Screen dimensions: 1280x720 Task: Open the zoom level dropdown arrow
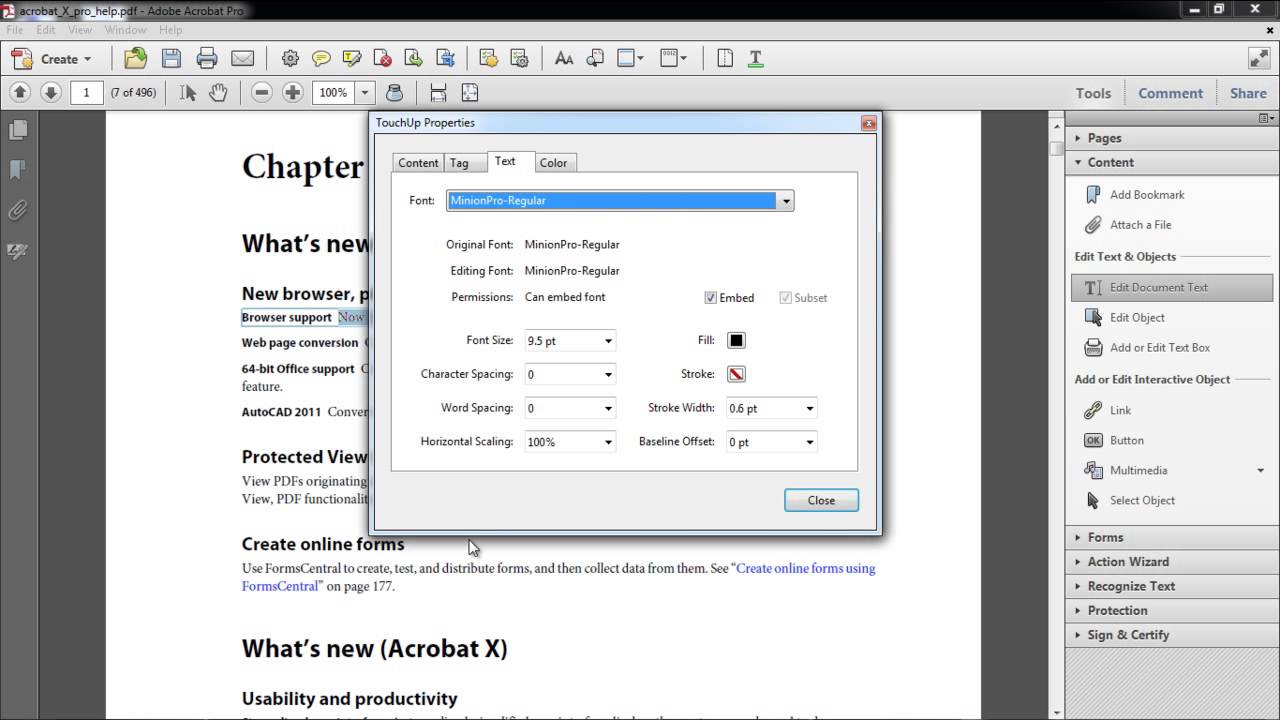(365, 92)
